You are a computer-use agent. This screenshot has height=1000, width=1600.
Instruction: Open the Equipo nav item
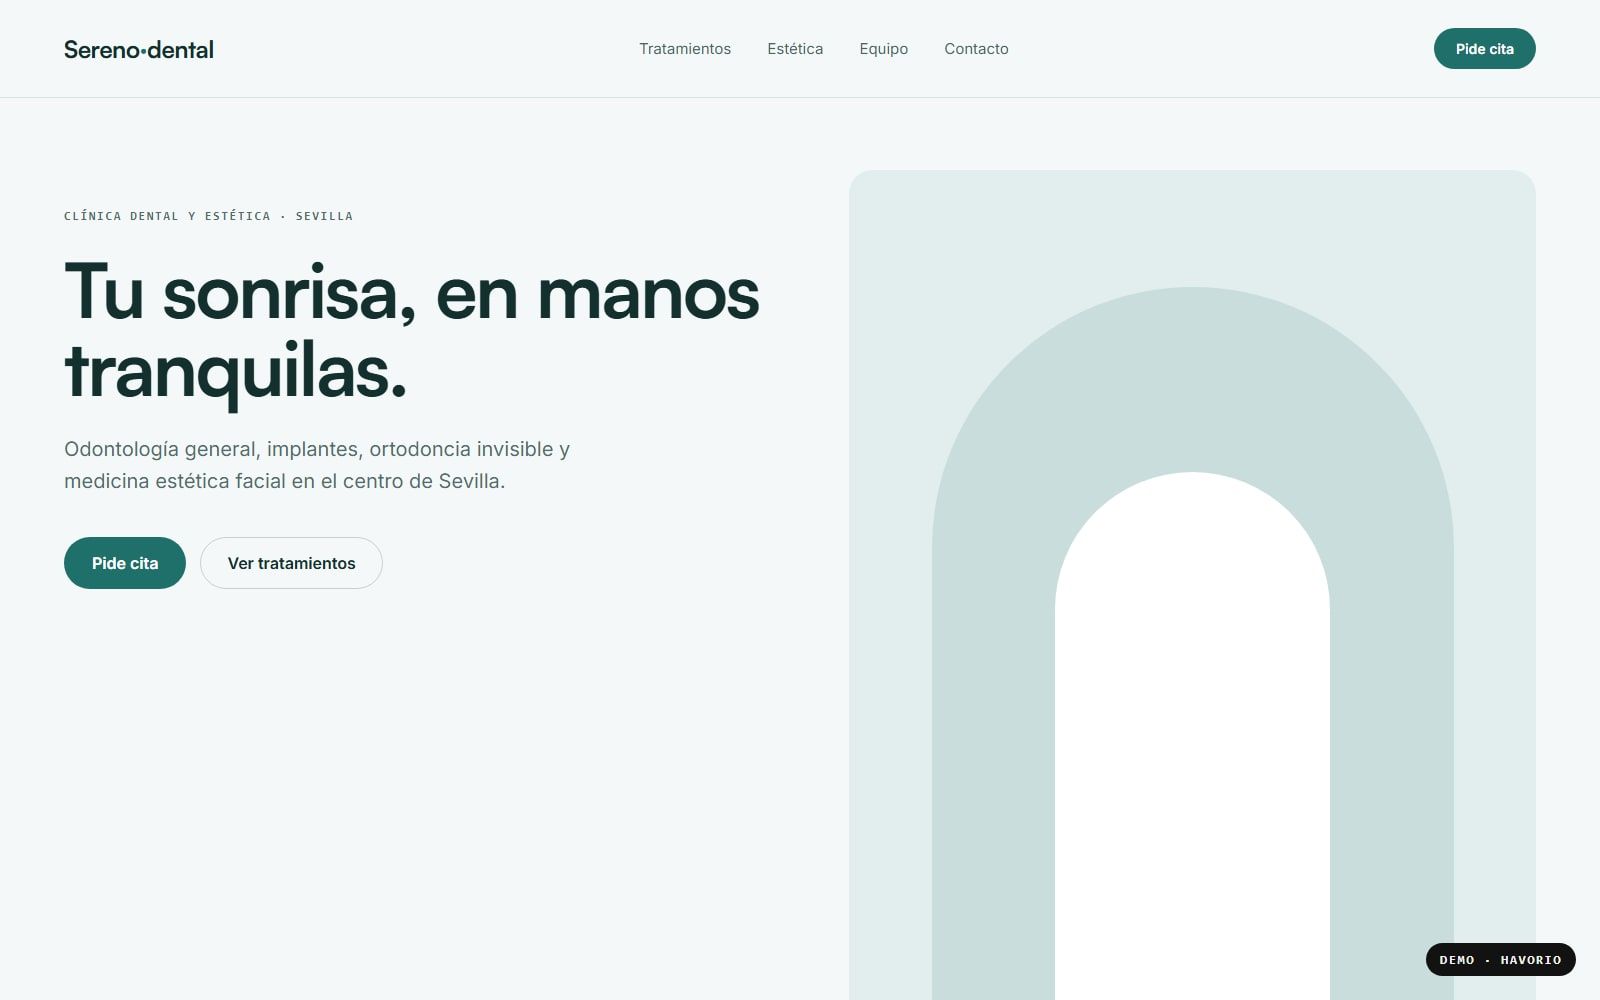pyautogui.click(x=884, y=49)
